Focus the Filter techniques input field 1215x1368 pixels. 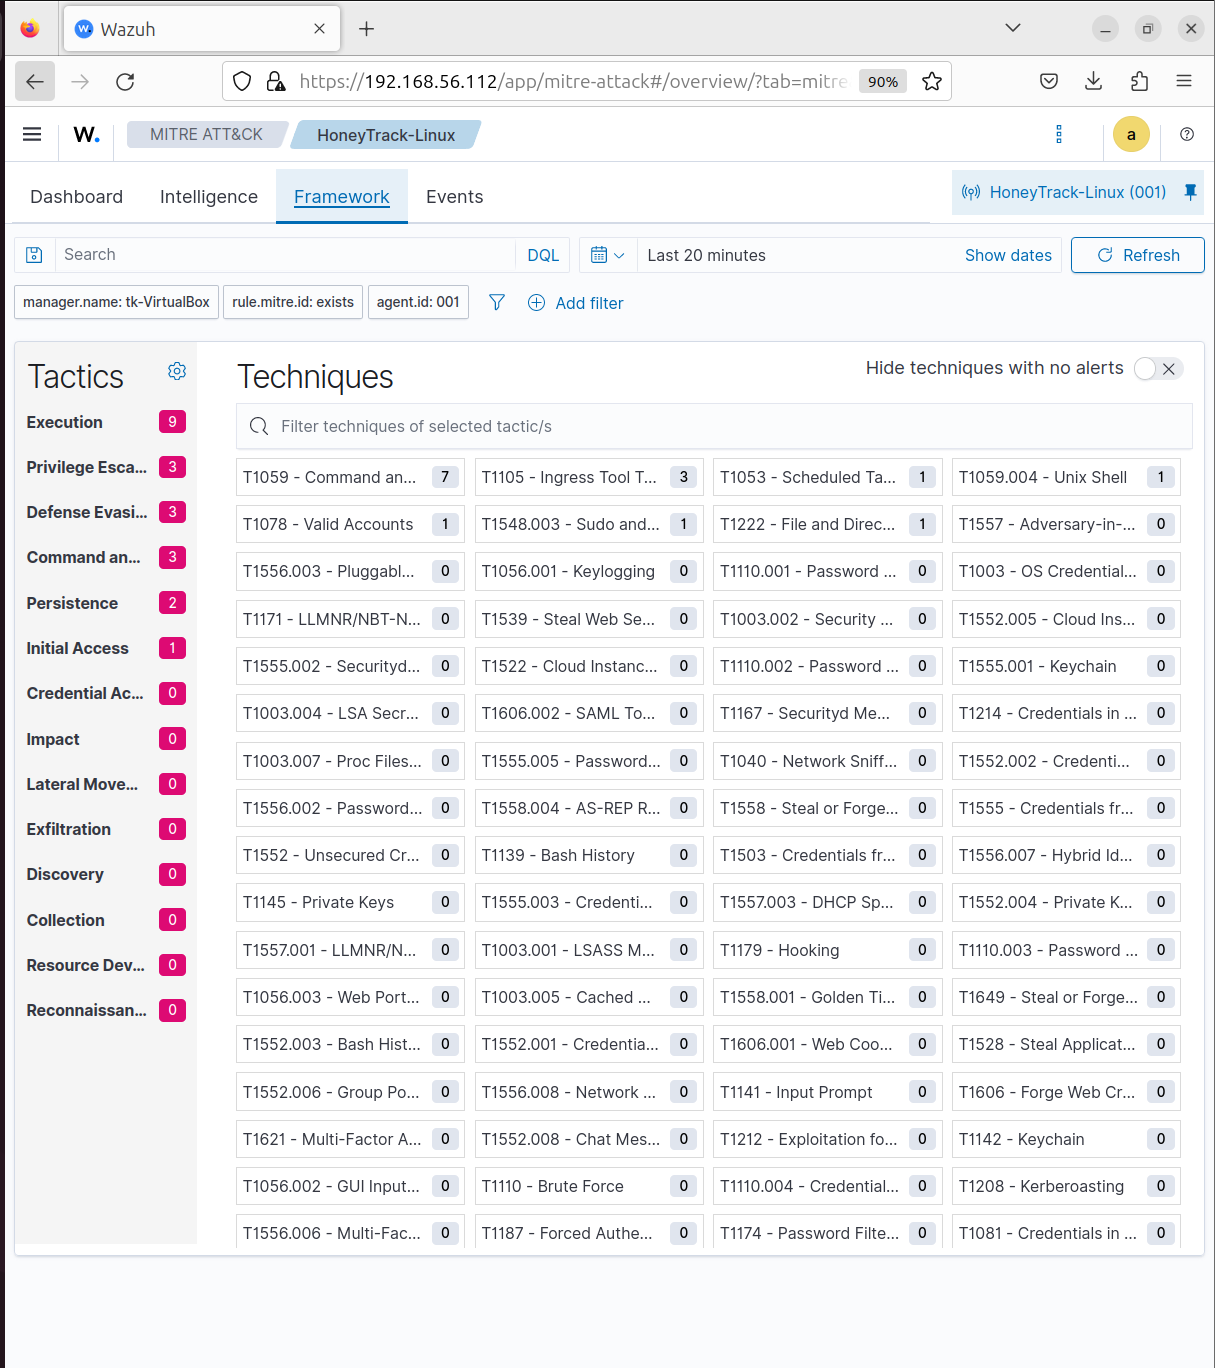point(714,426)
